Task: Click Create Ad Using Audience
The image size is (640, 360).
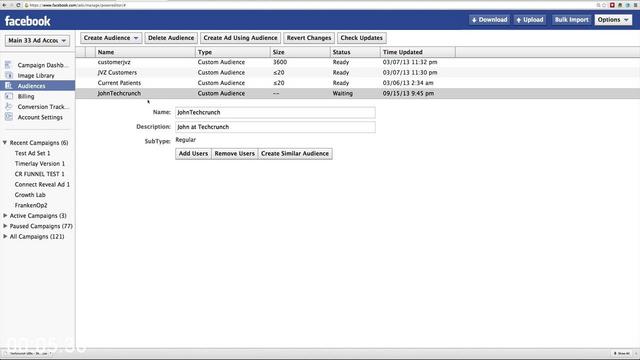Action: [x=240, y=38]
